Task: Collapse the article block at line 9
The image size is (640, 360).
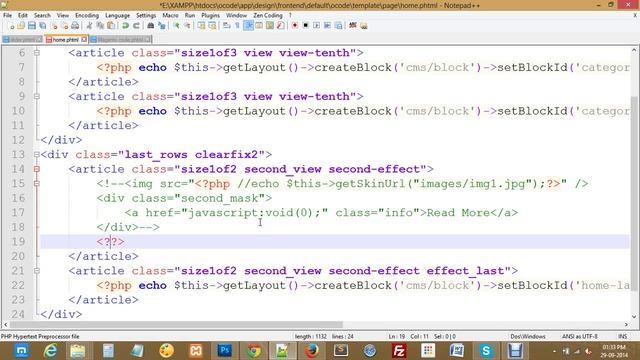Action: pyautogui.click(x=37, y=96)
